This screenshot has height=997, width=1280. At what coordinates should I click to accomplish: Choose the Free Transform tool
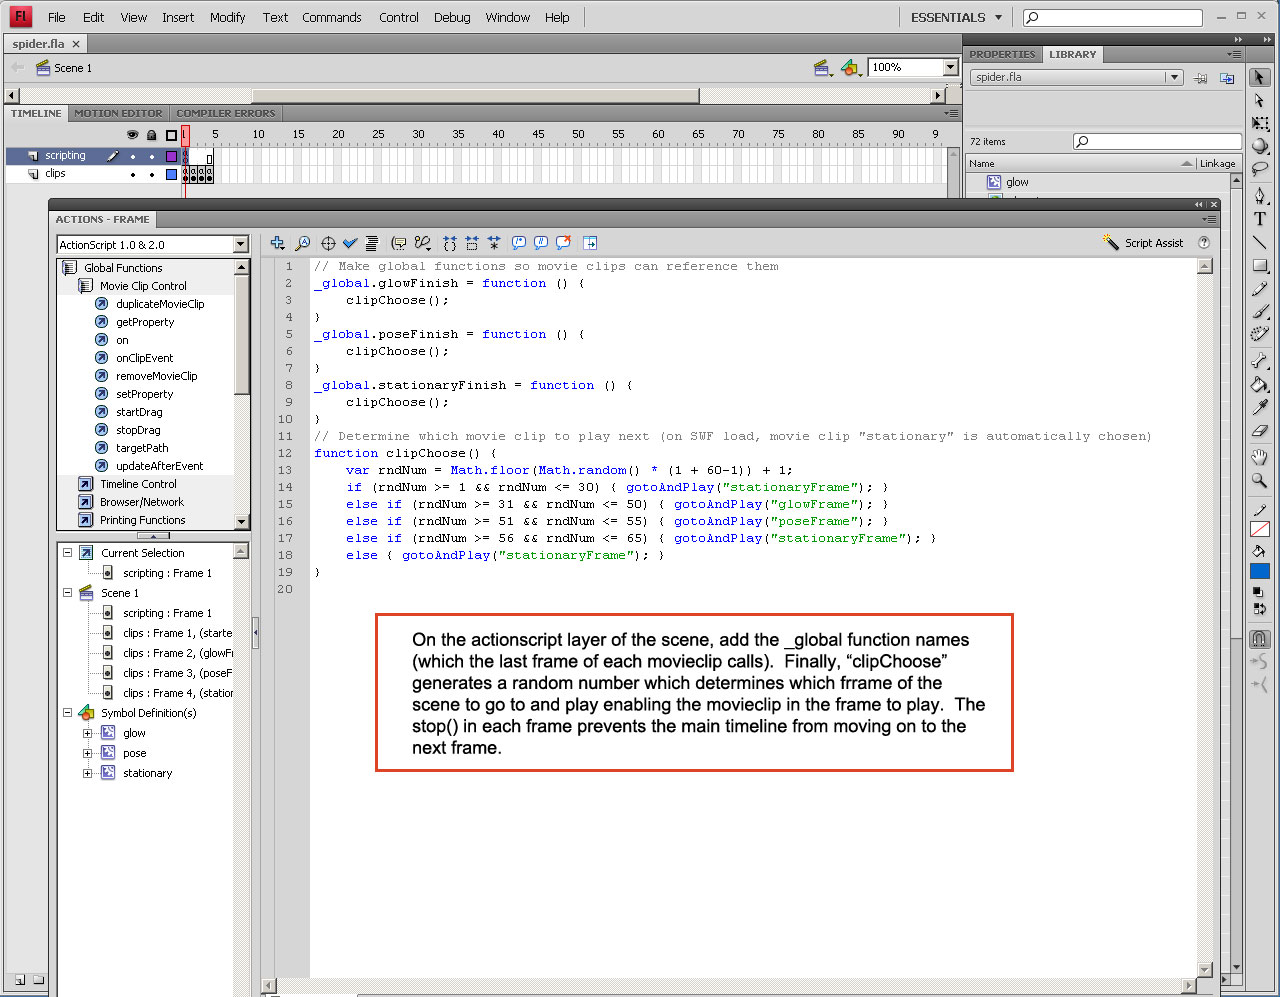pos(1259,124)
